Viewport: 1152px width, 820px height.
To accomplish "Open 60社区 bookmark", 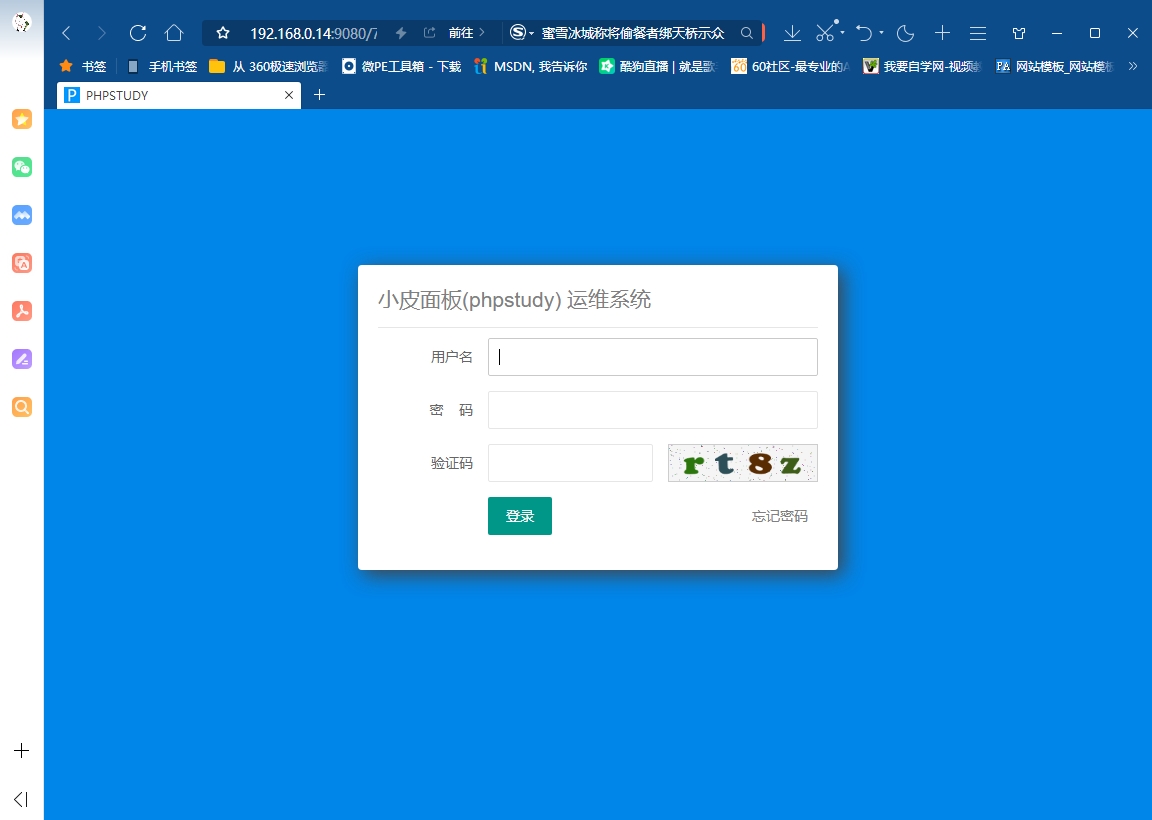I will (791, 66).
